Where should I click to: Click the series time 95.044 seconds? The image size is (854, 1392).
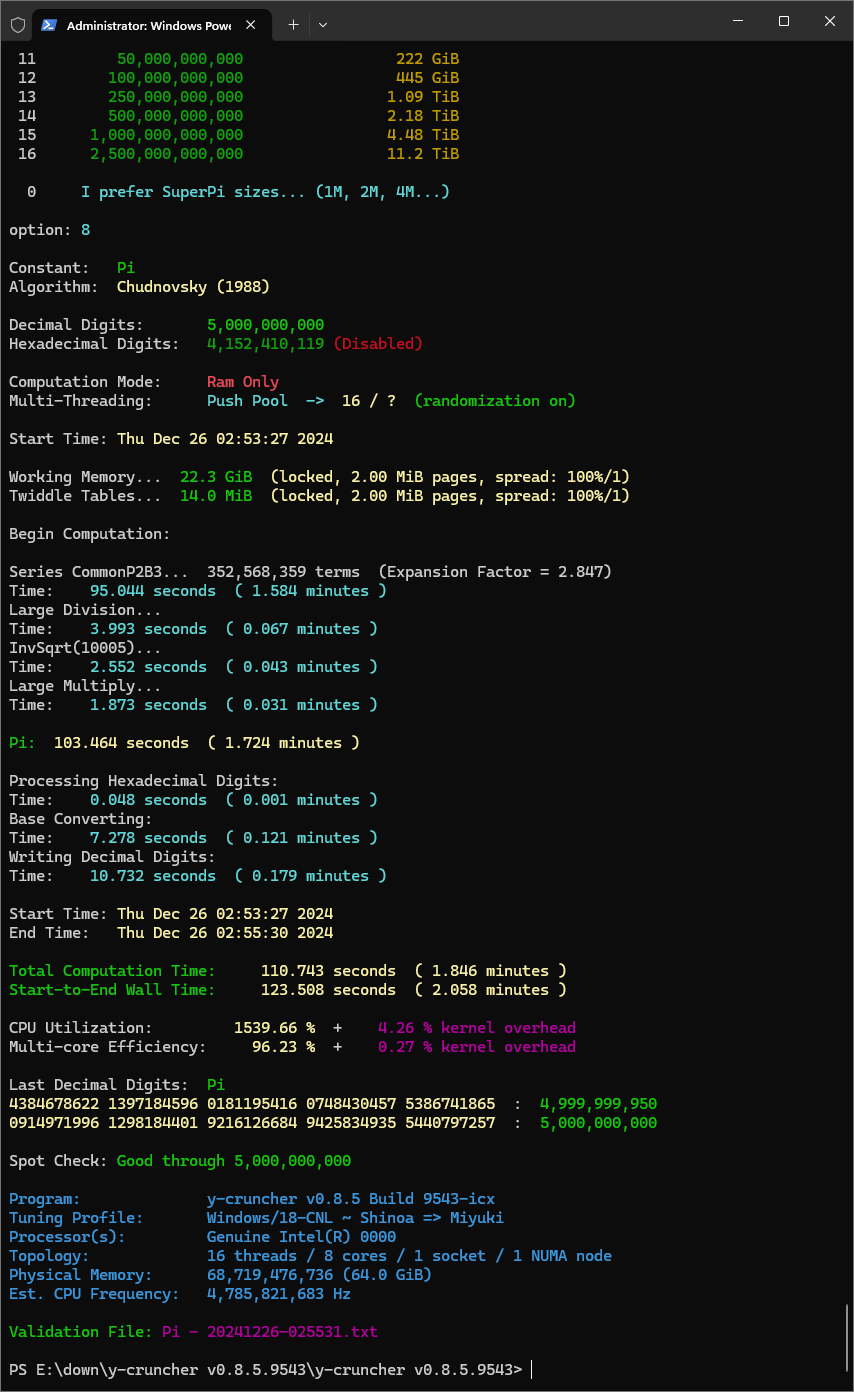[153, 591]
